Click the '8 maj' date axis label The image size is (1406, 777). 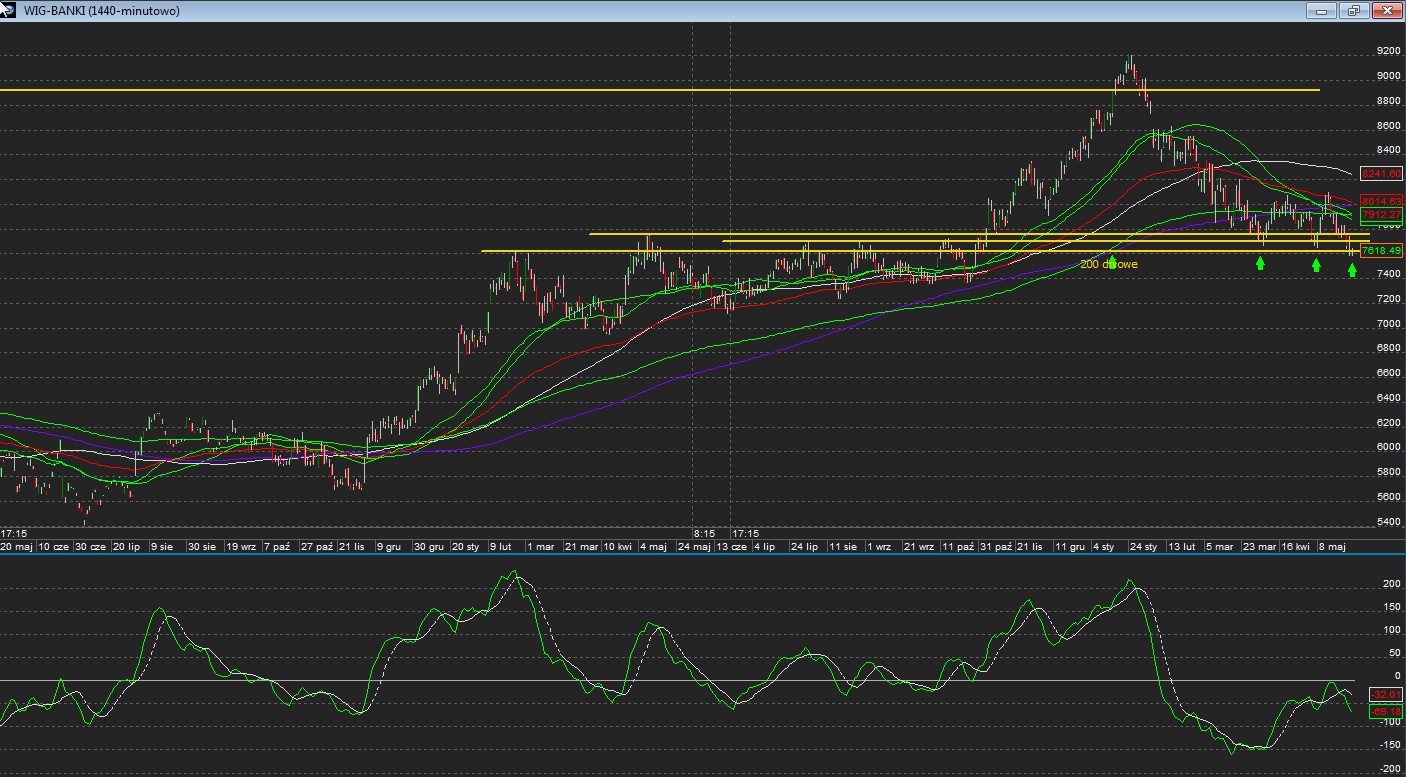pos(1332,547)
